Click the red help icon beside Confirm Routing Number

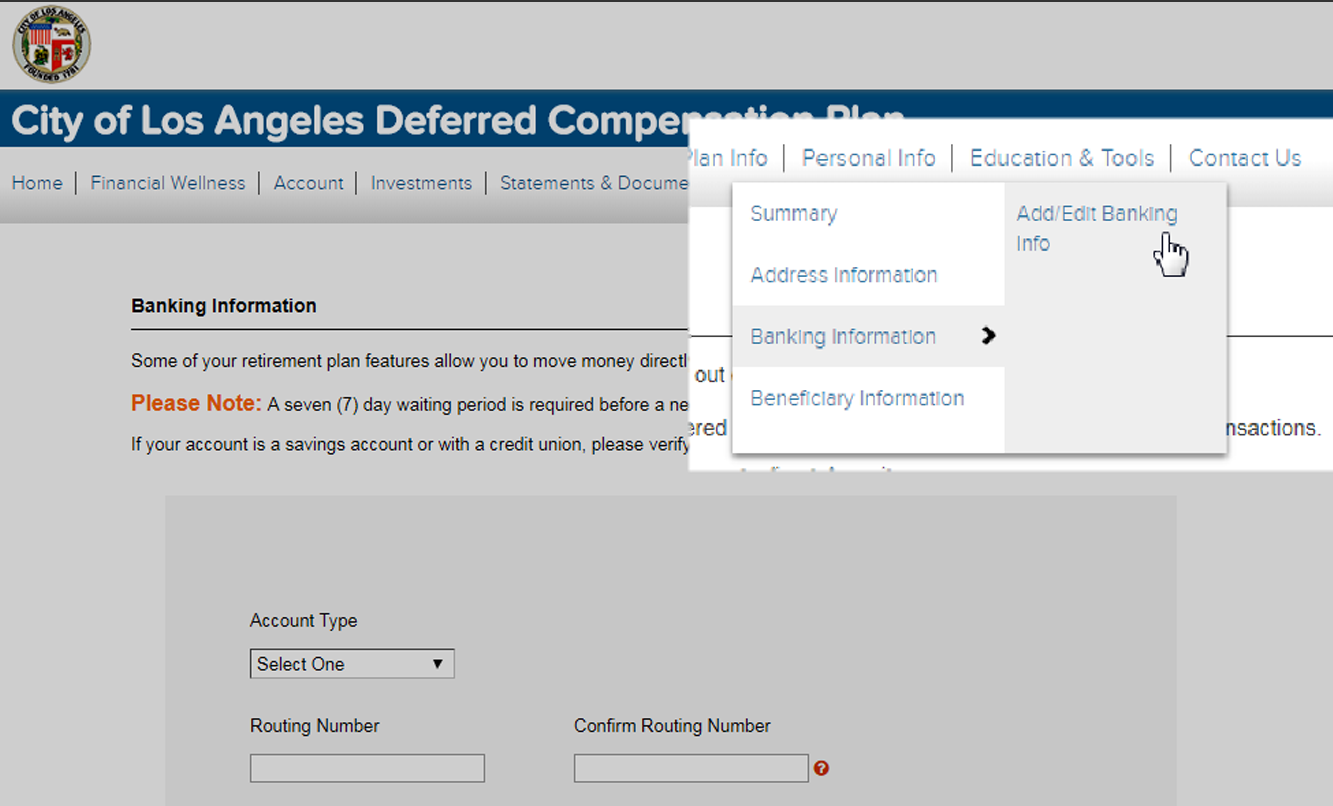point(821,768)
